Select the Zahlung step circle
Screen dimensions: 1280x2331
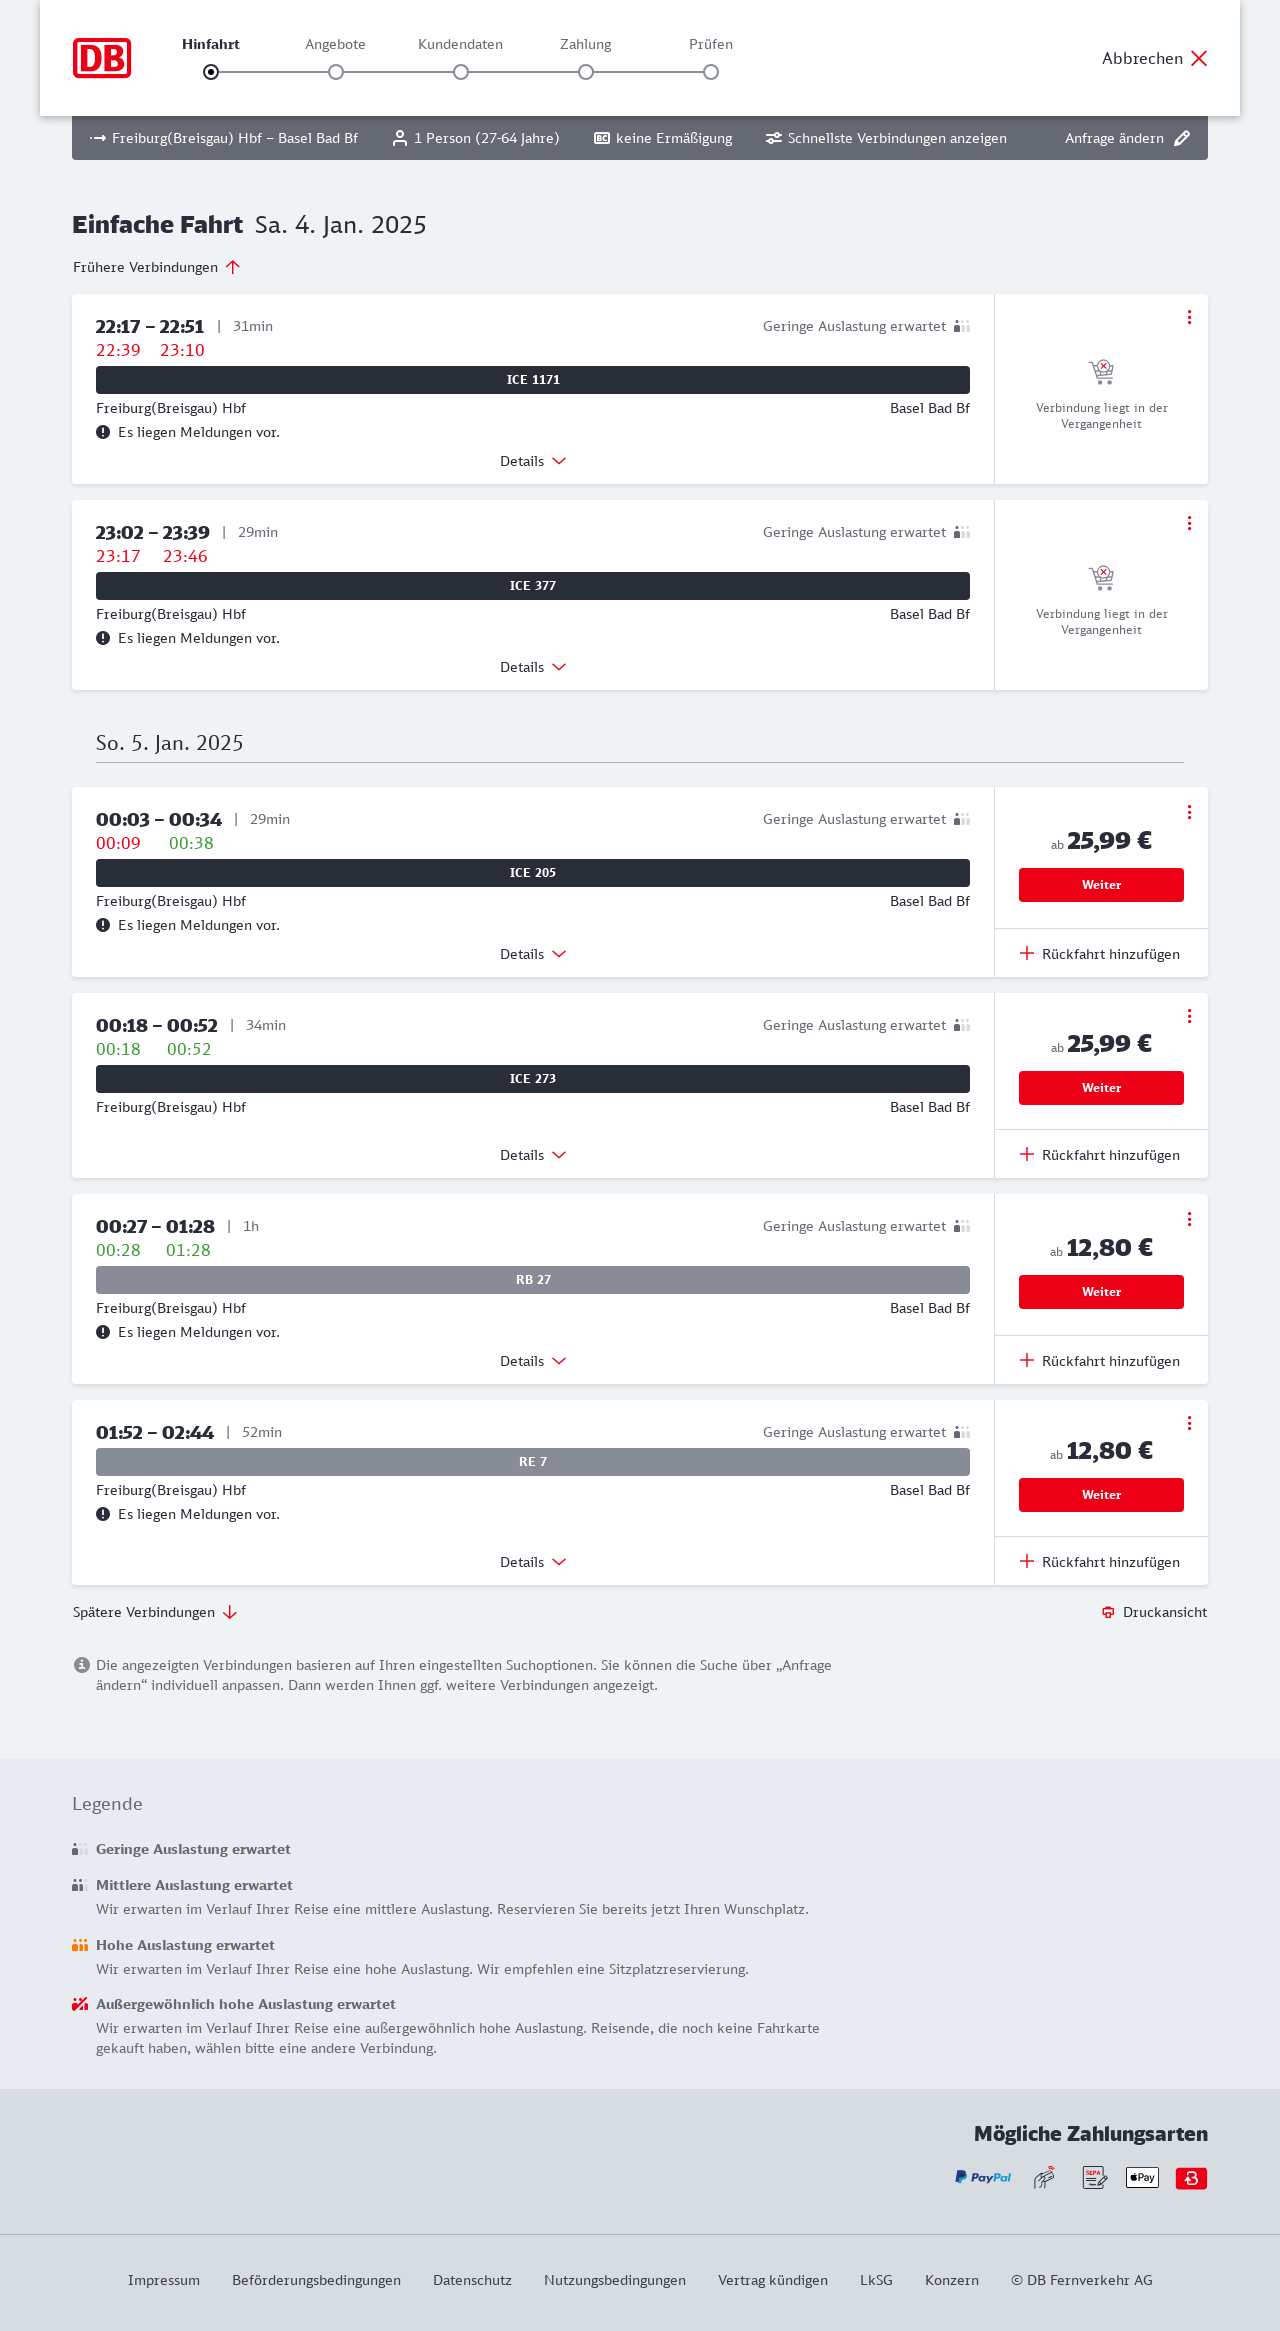[x=586, y=72]
